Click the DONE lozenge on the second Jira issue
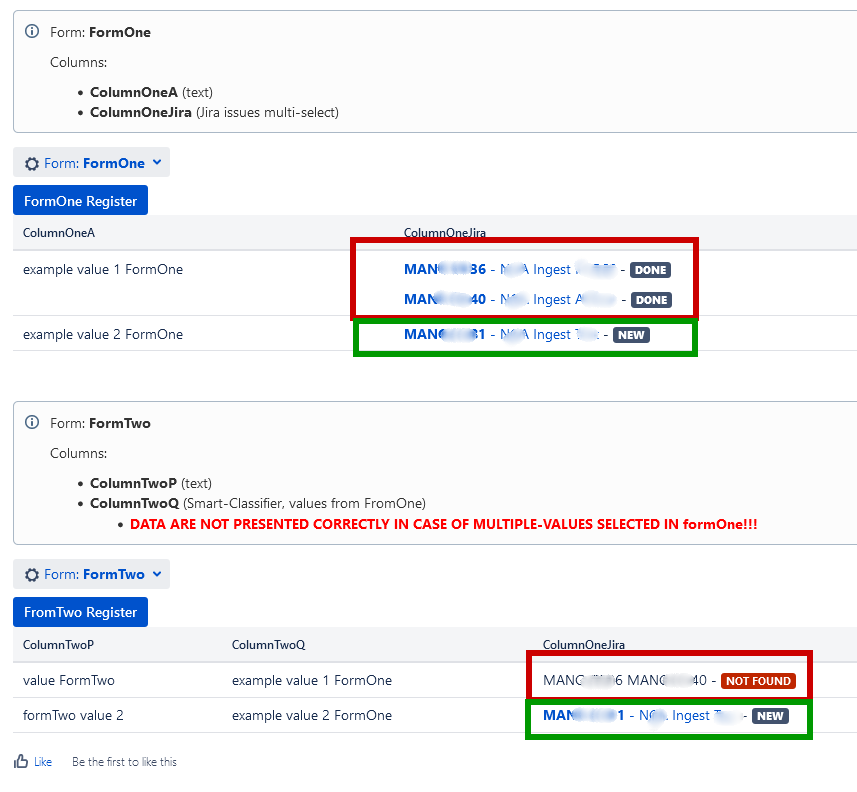 click(x=650, y=299)
